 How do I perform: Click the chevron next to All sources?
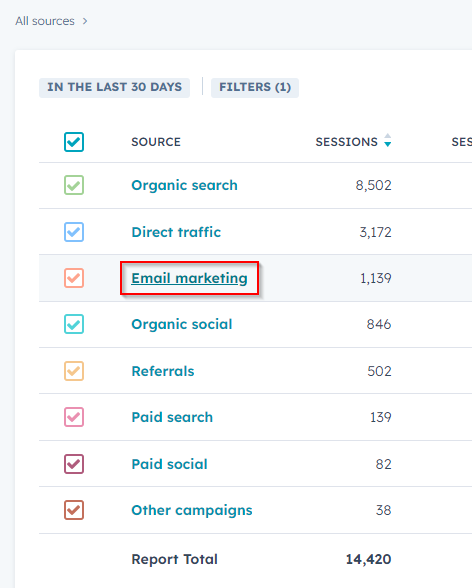85,21
